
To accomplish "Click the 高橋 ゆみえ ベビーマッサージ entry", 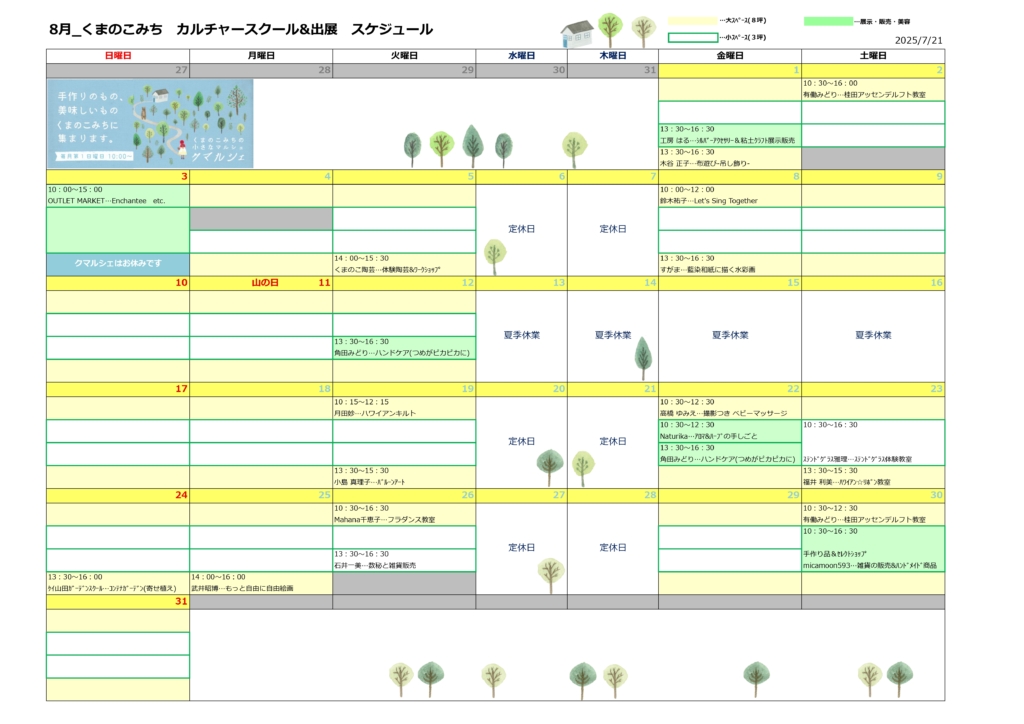I will click(724, 413).
